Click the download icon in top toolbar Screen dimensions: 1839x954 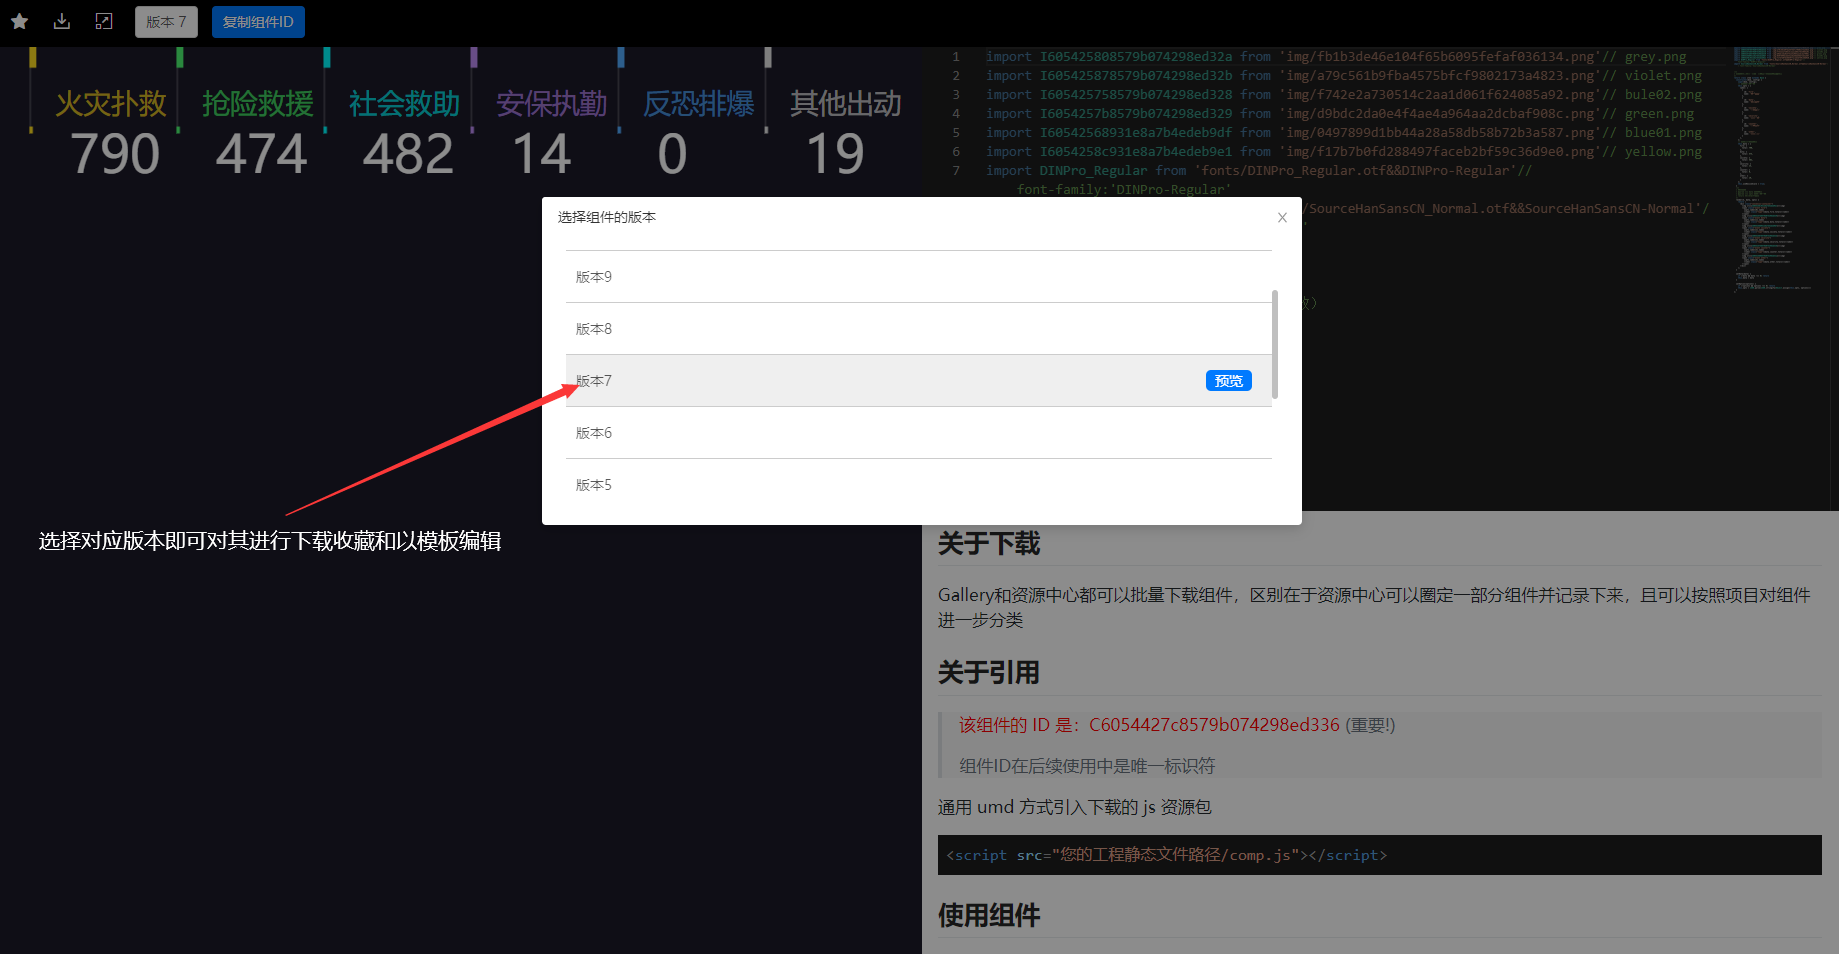(x=62, y=21)
